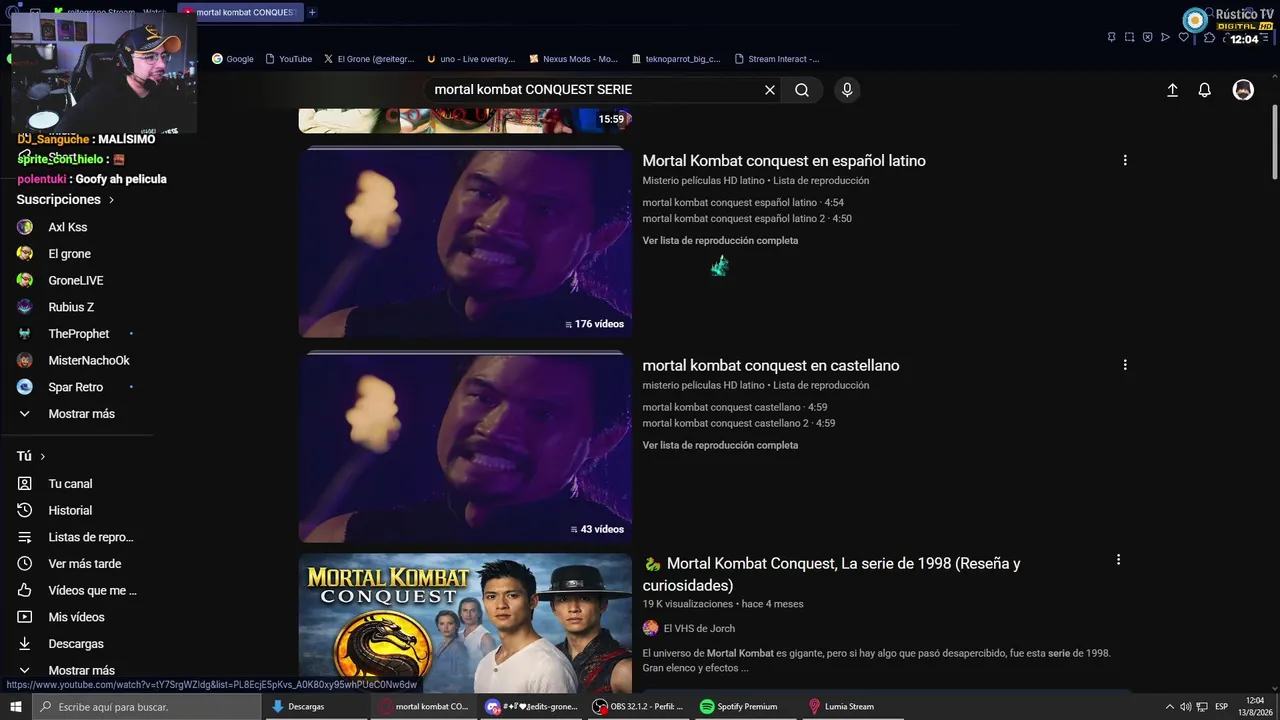Open 'mortal kombat conquest en castellano' title
This screenshot has height=720, width=1280.
(x=771, y=366)
